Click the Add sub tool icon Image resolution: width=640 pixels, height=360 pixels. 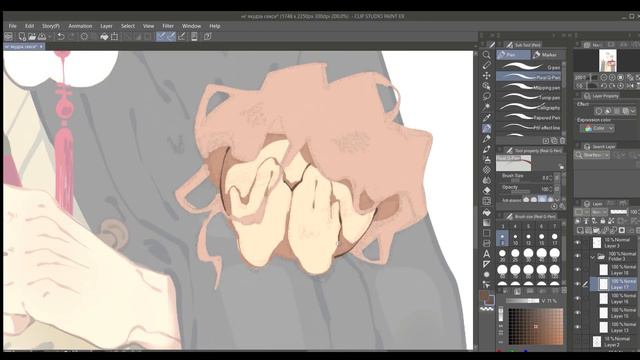546,140
